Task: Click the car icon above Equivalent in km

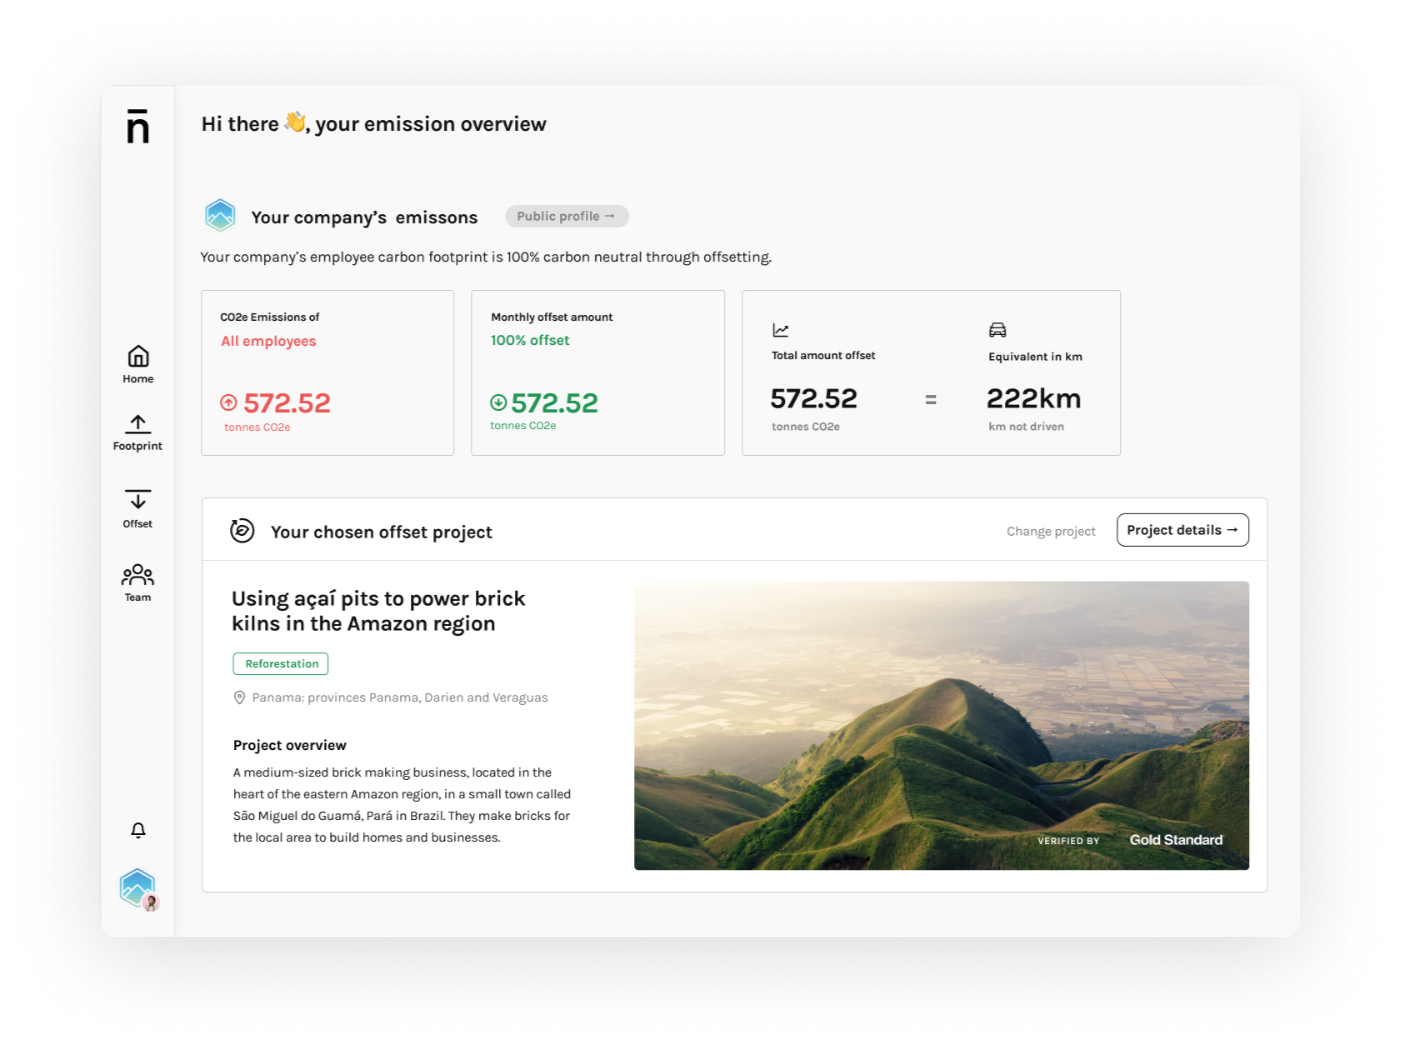Action: [997, 330]
